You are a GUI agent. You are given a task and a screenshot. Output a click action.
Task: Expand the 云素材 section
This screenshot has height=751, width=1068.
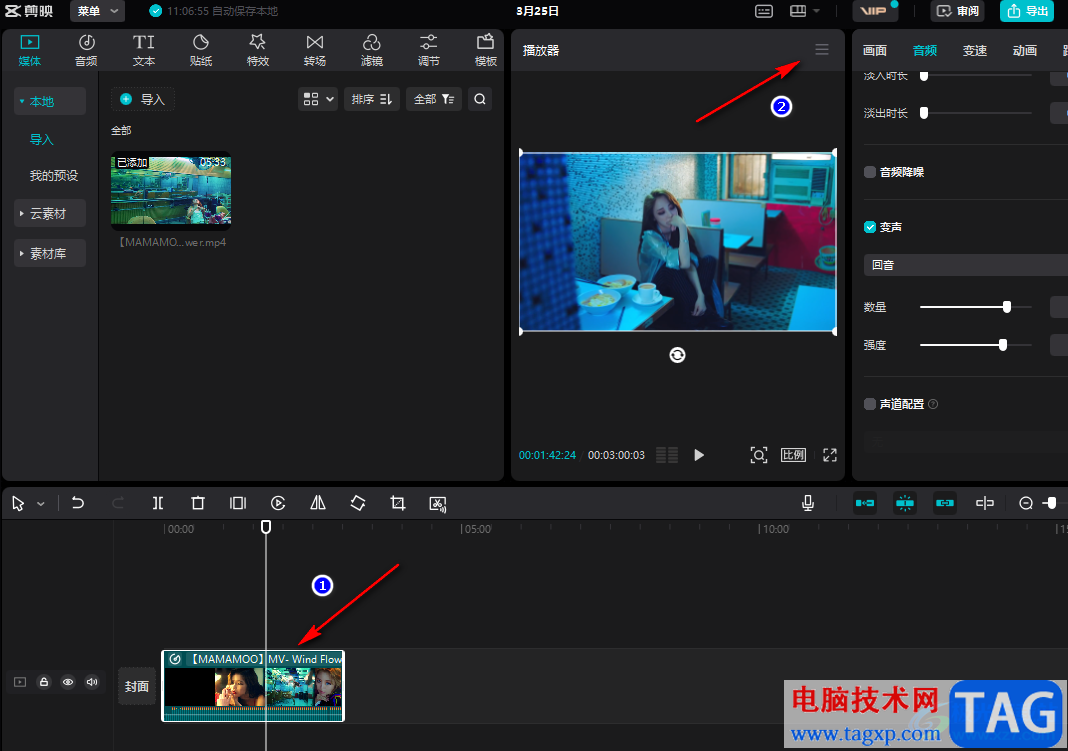pos(50,214)
